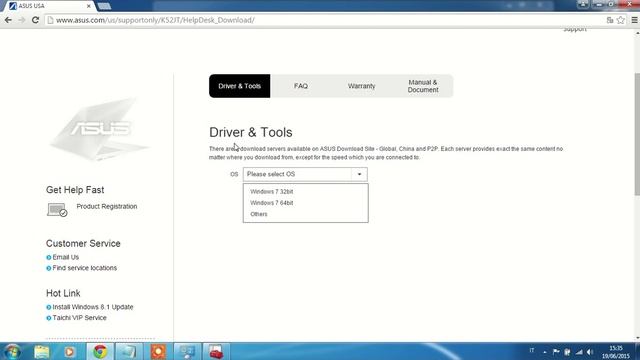Open File Explorer from taskbar
Image resolution: width=640 pixels, height=360 pixels.
point(42,351)
